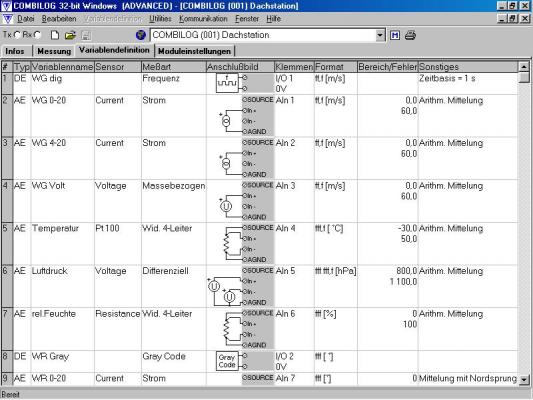Switch to the Messung tab

54,51
